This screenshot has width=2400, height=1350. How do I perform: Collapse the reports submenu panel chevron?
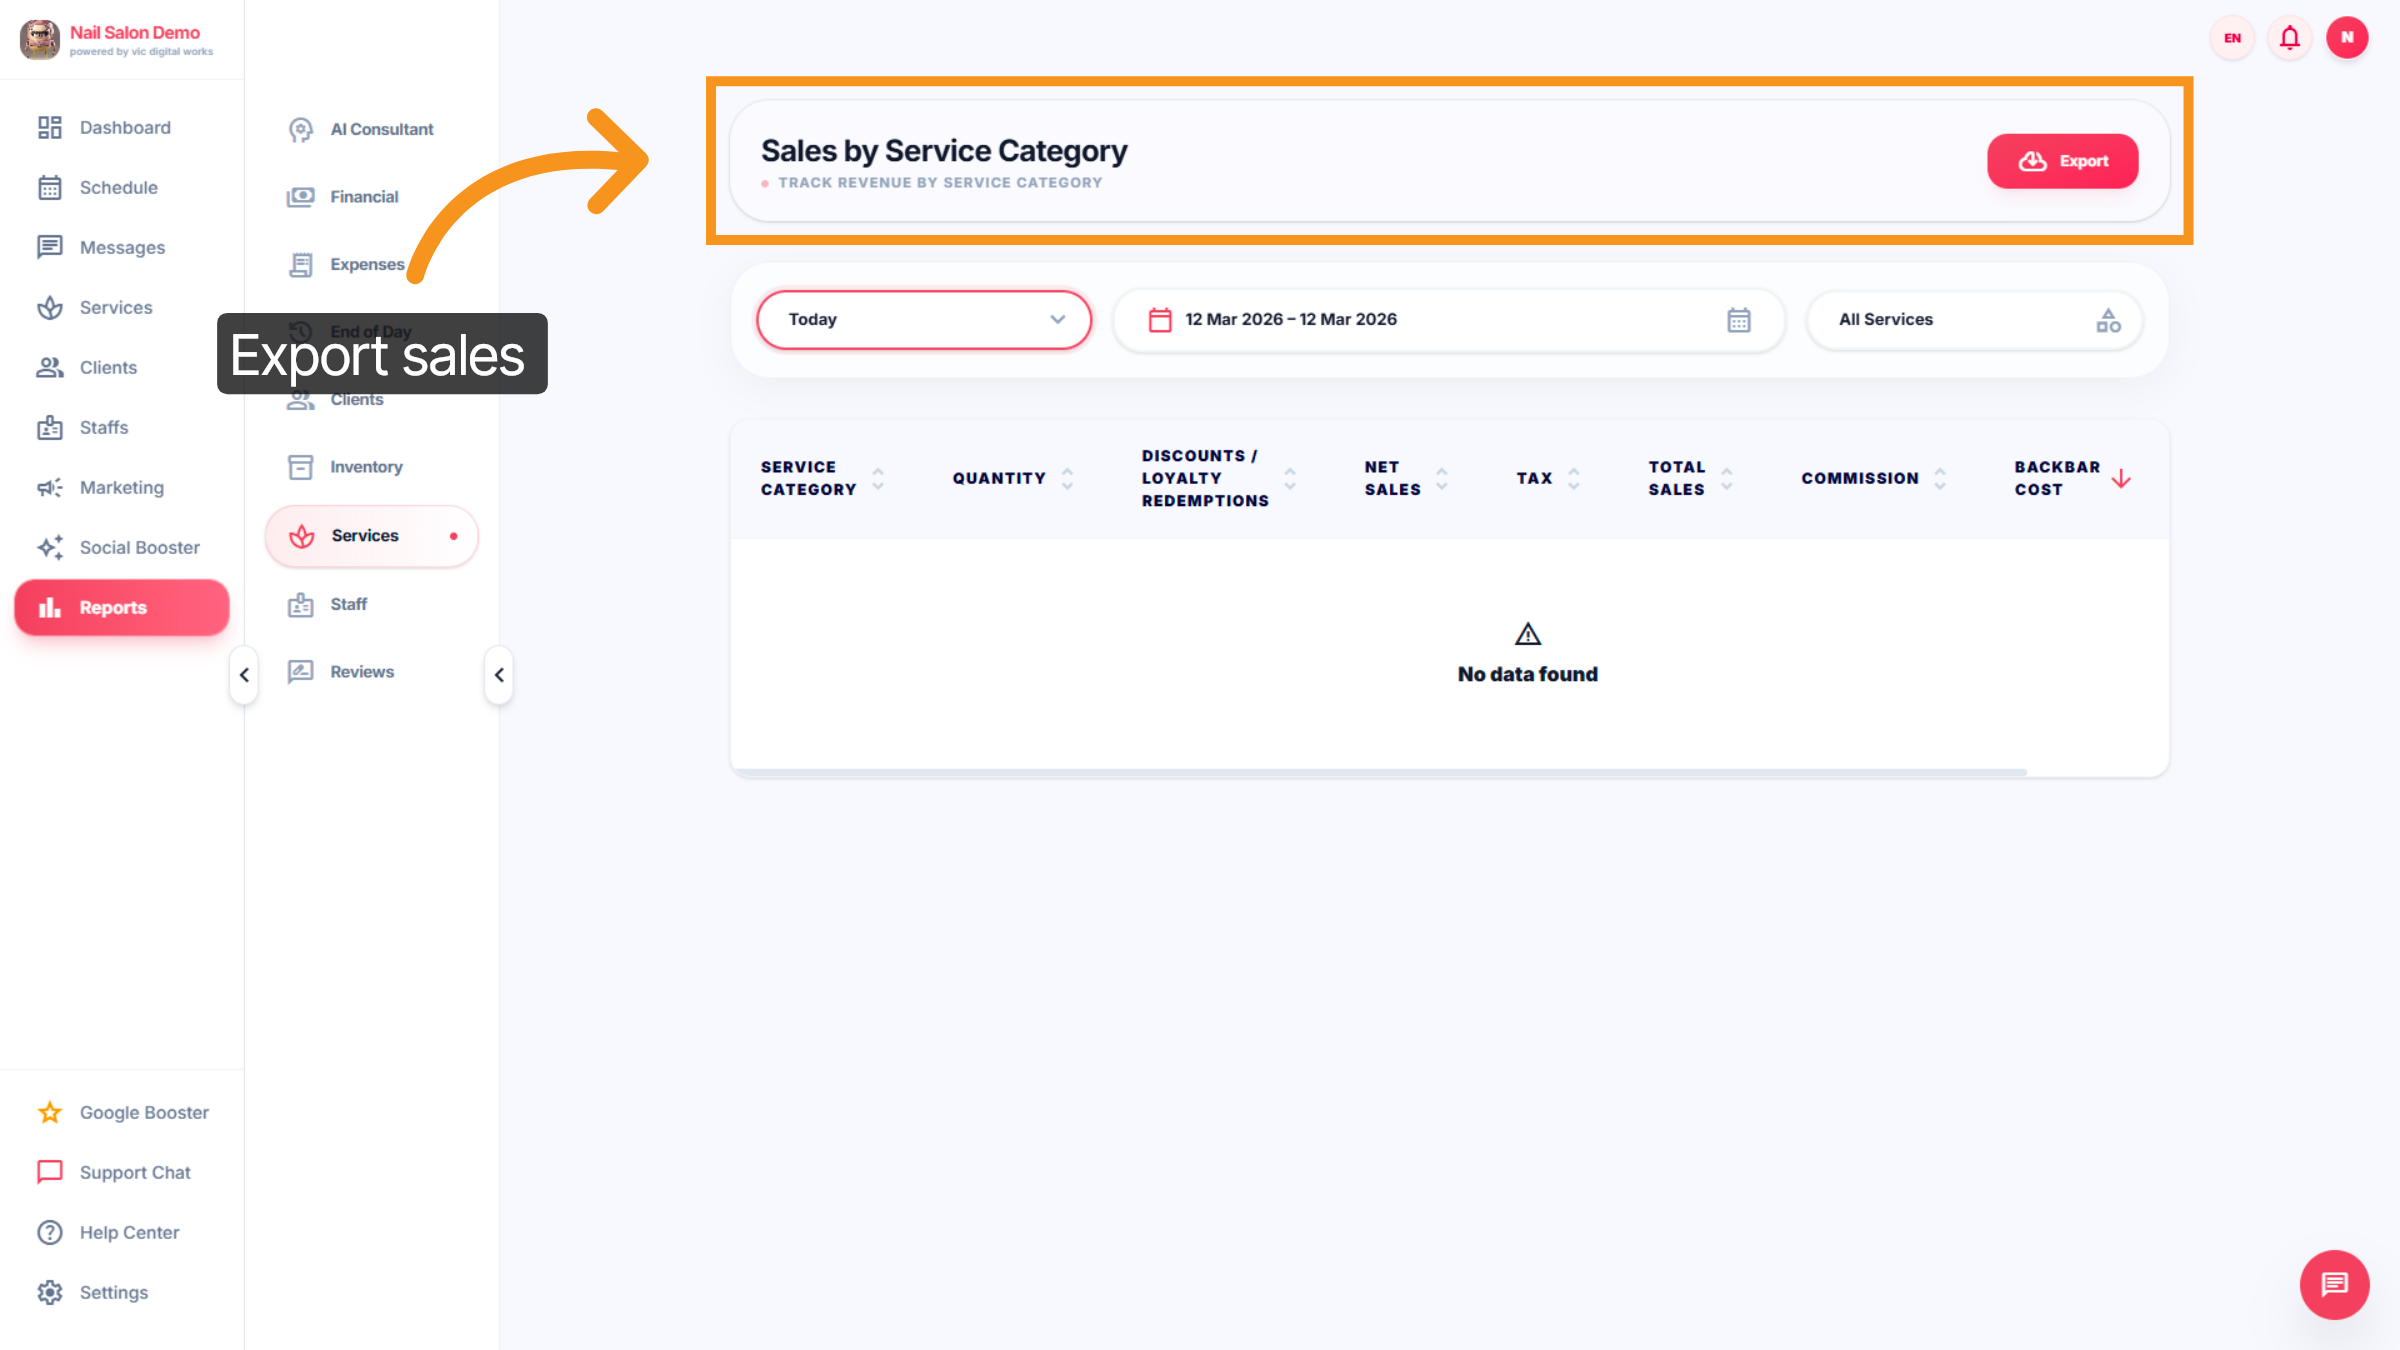click(x=499, y=675)
